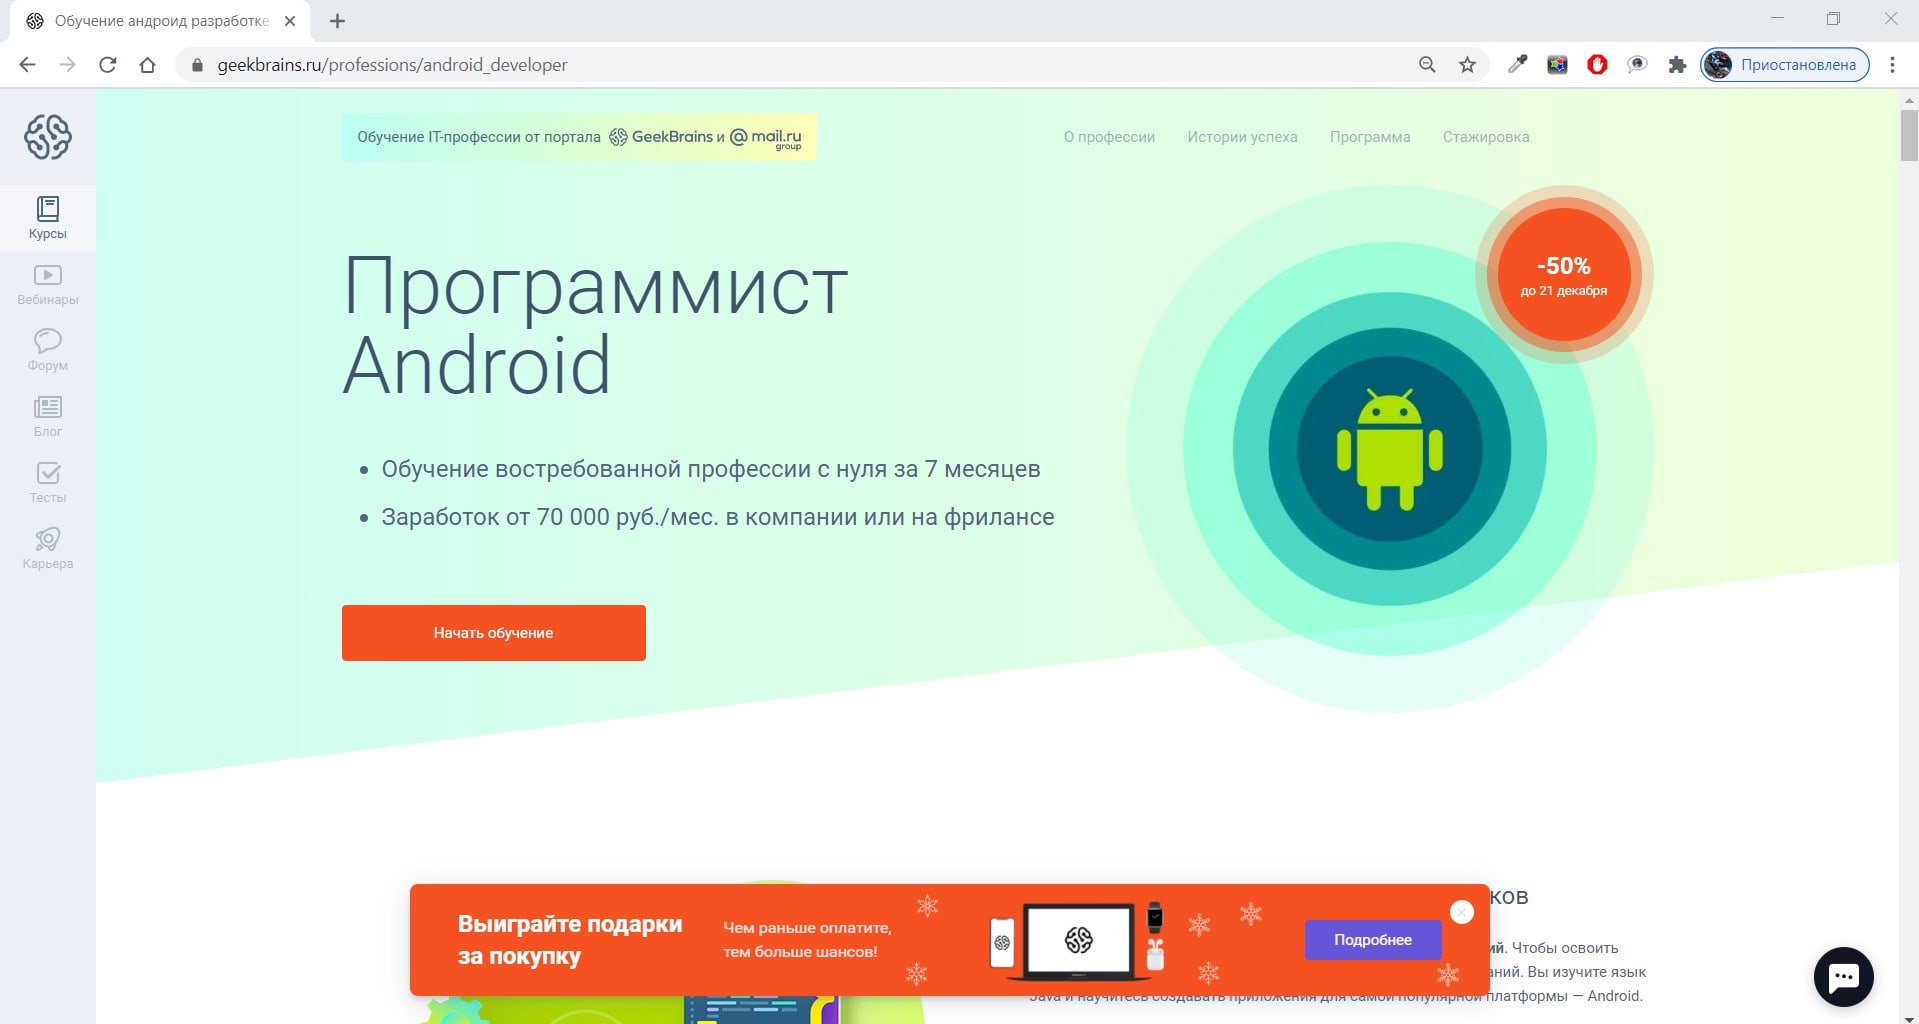The width and height of the screenshot is (1919, 1024).
Task: Maximize or restore the browser window
Action: pos(1833,19)
